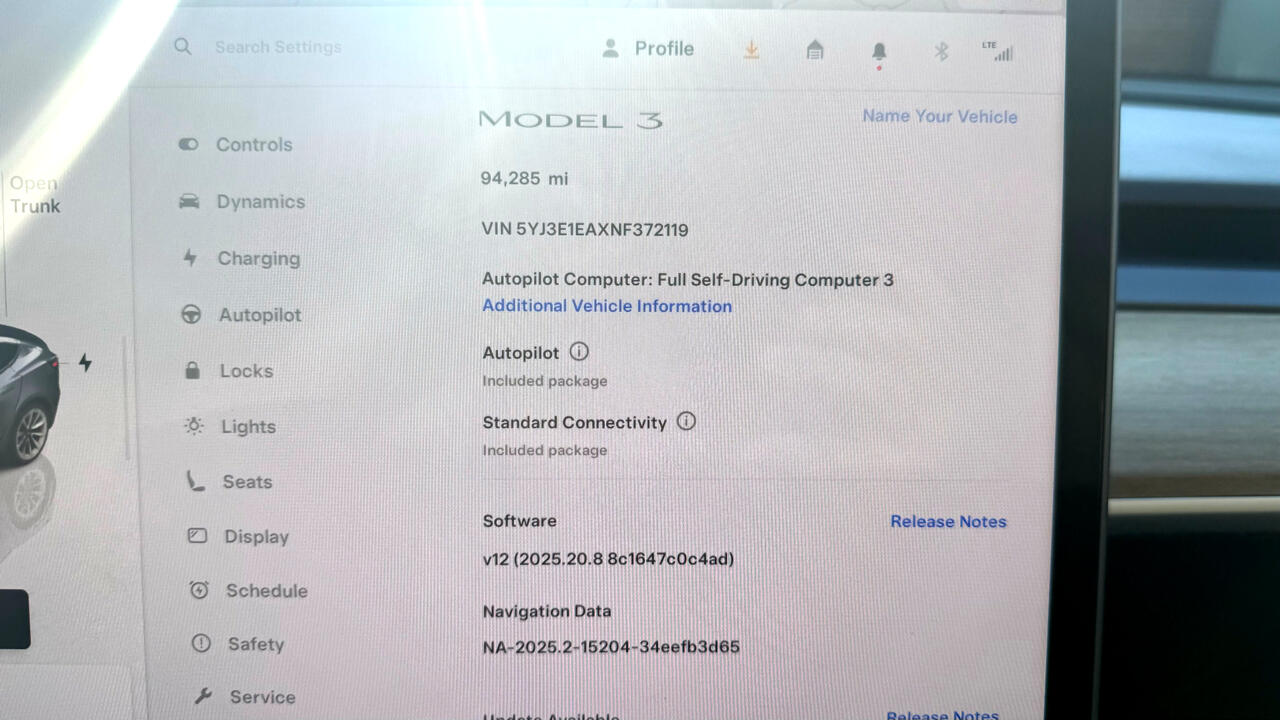Click the orange software download icon
This screenshot has width=1280, height=720.
pos(751,49)
